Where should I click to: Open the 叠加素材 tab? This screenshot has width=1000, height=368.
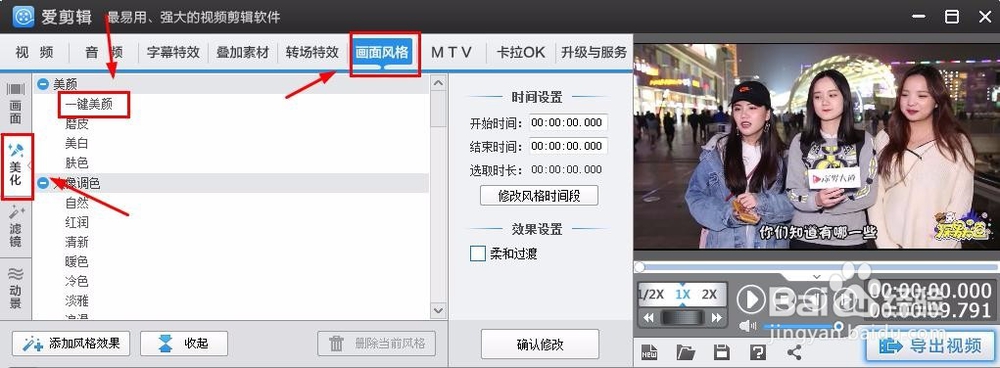coord(243,52)
